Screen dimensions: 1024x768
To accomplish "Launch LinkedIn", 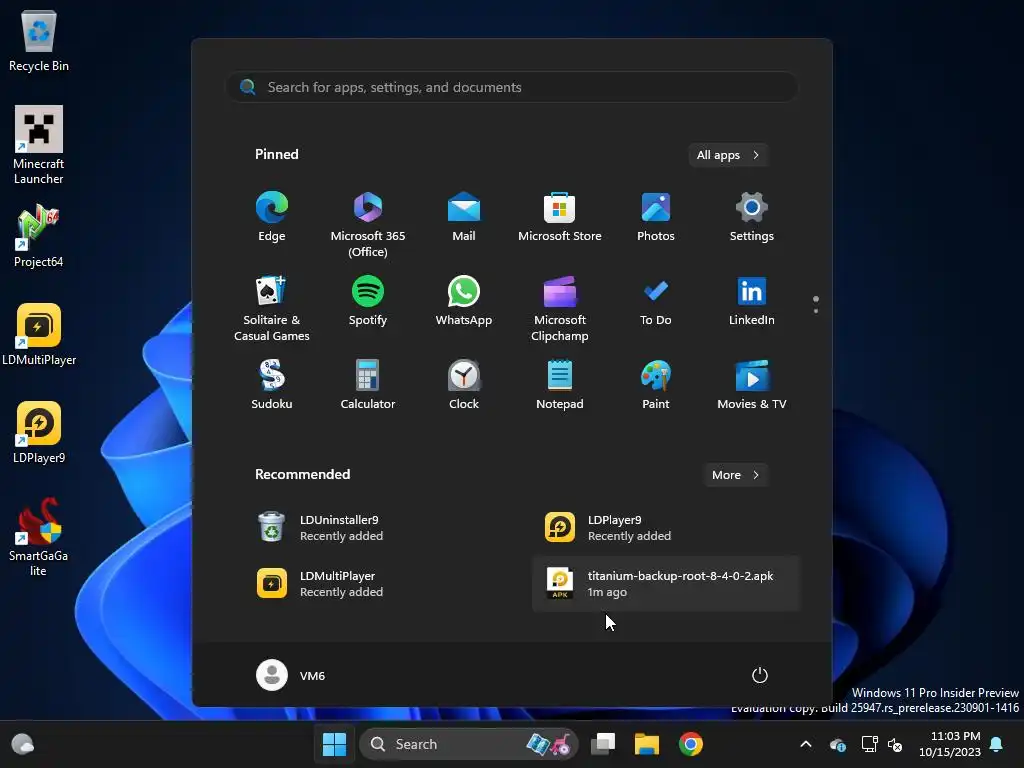I will (752, 302).
